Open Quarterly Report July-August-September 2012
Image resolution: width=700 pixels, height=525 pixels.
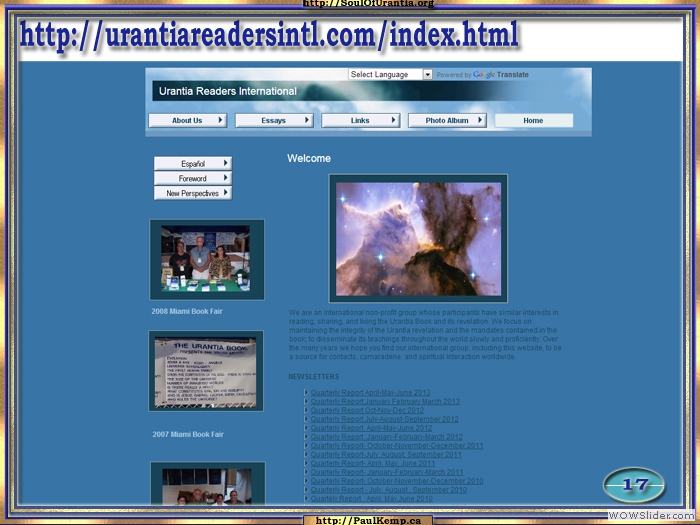(385, 419)
